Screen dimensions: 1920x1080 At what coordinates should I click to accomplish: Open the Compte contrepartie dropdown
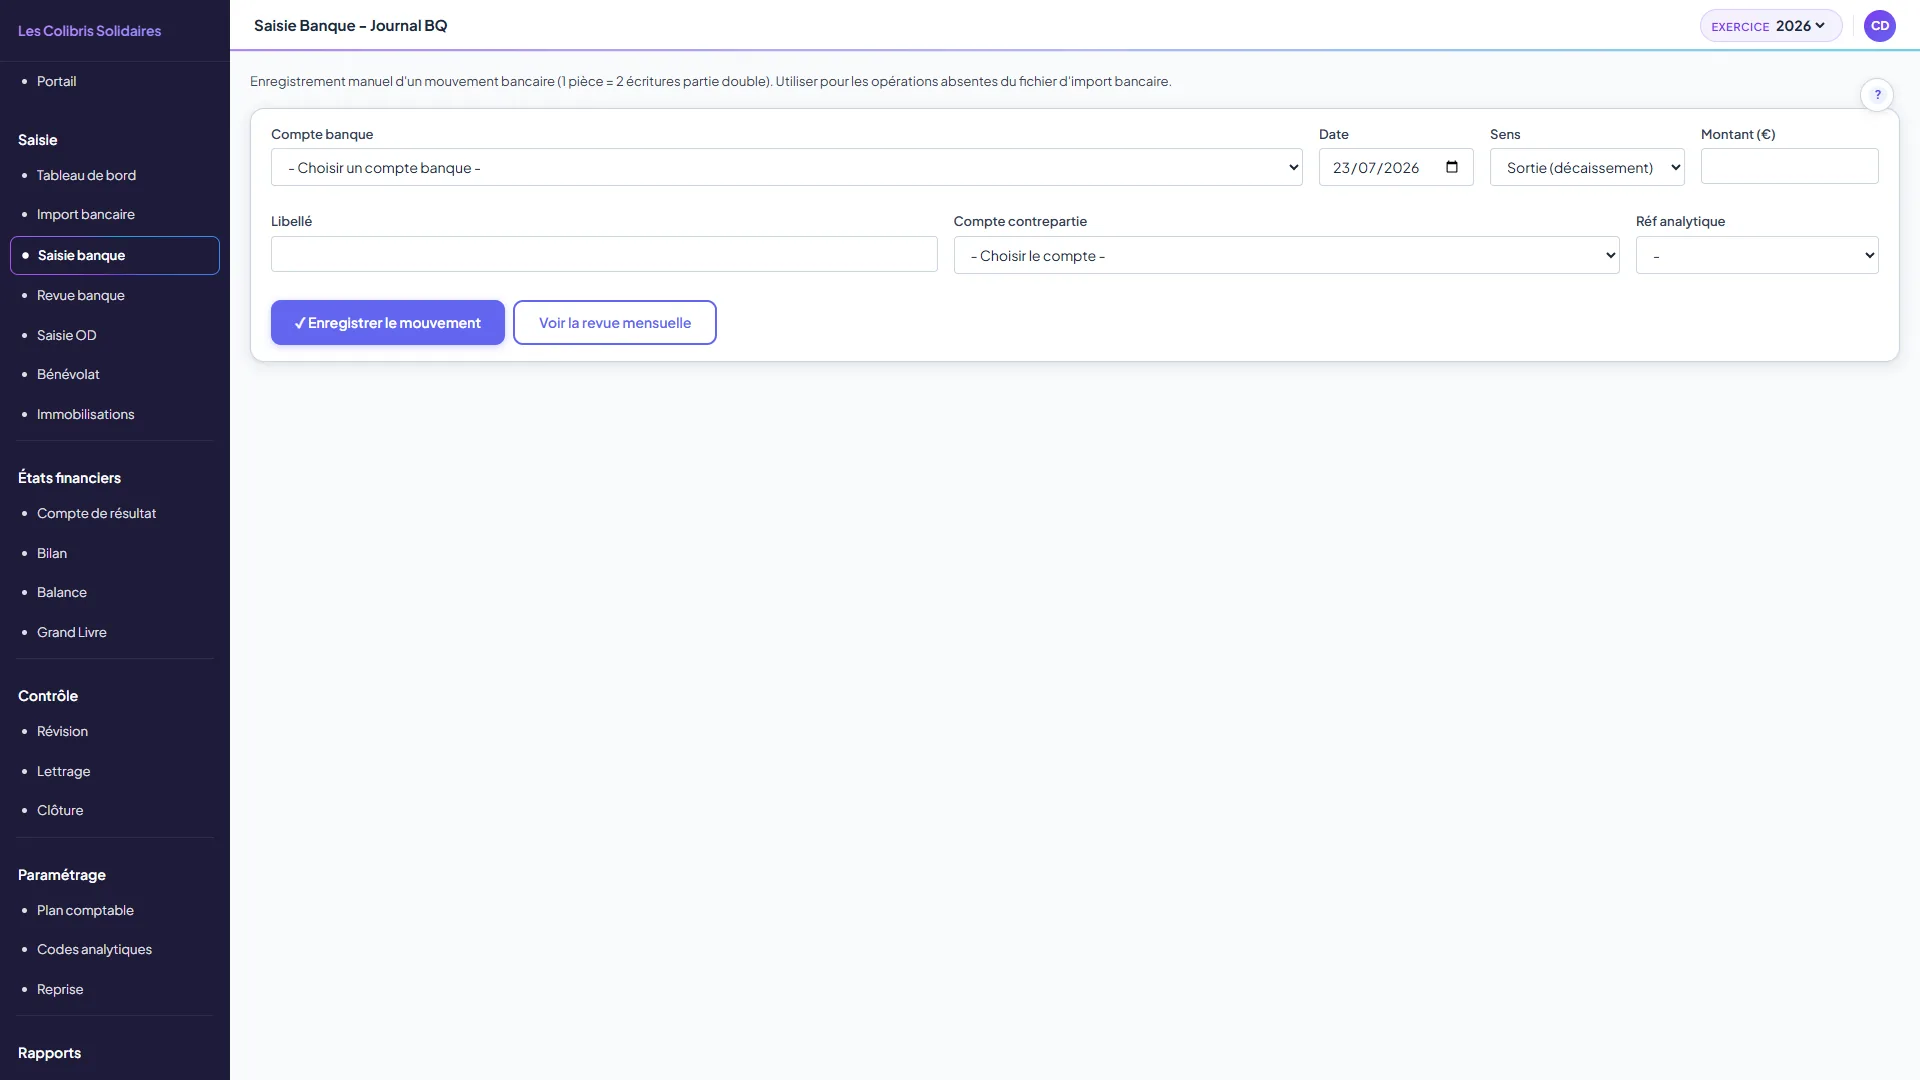click(1286, 255)
